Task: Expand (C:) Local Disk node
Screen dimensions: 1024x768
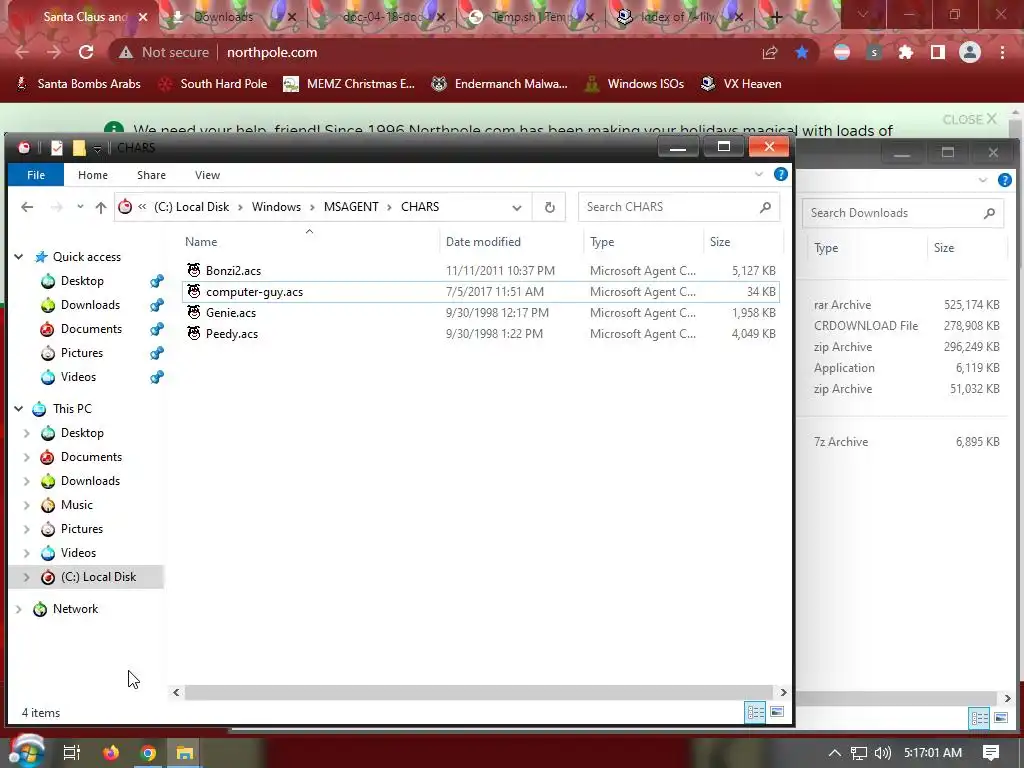Action: (27, 577)
